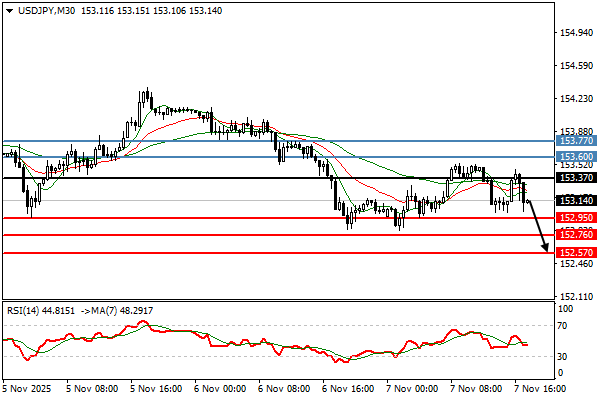Click the black downward forecast arrow
600x400 pixels.
point(539,227)
